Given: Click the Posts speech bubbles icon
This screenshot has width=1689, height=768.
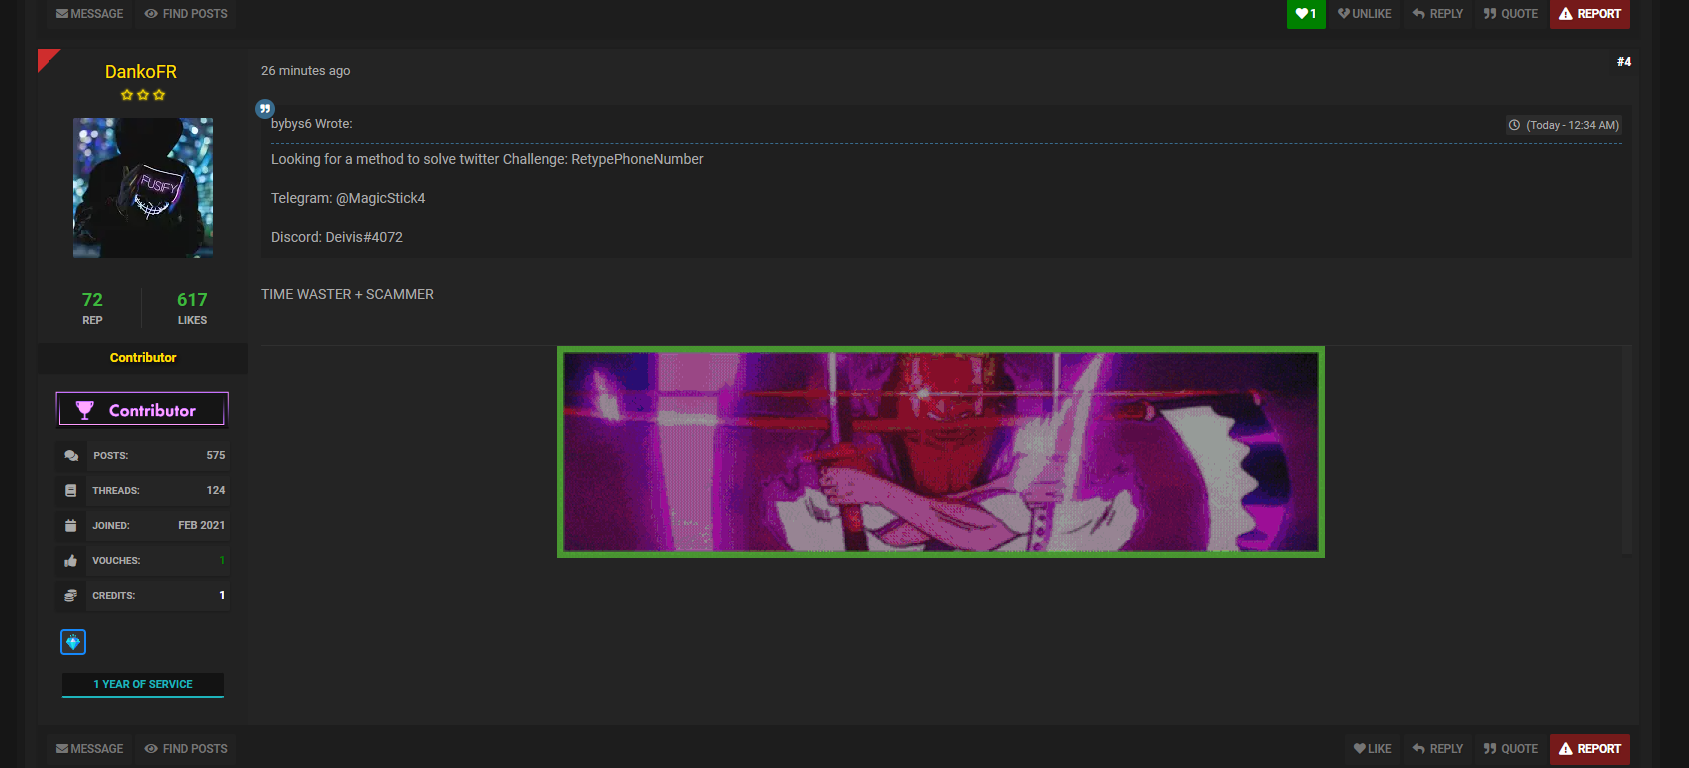Looking at the screenshot, I should pos(71,456).
